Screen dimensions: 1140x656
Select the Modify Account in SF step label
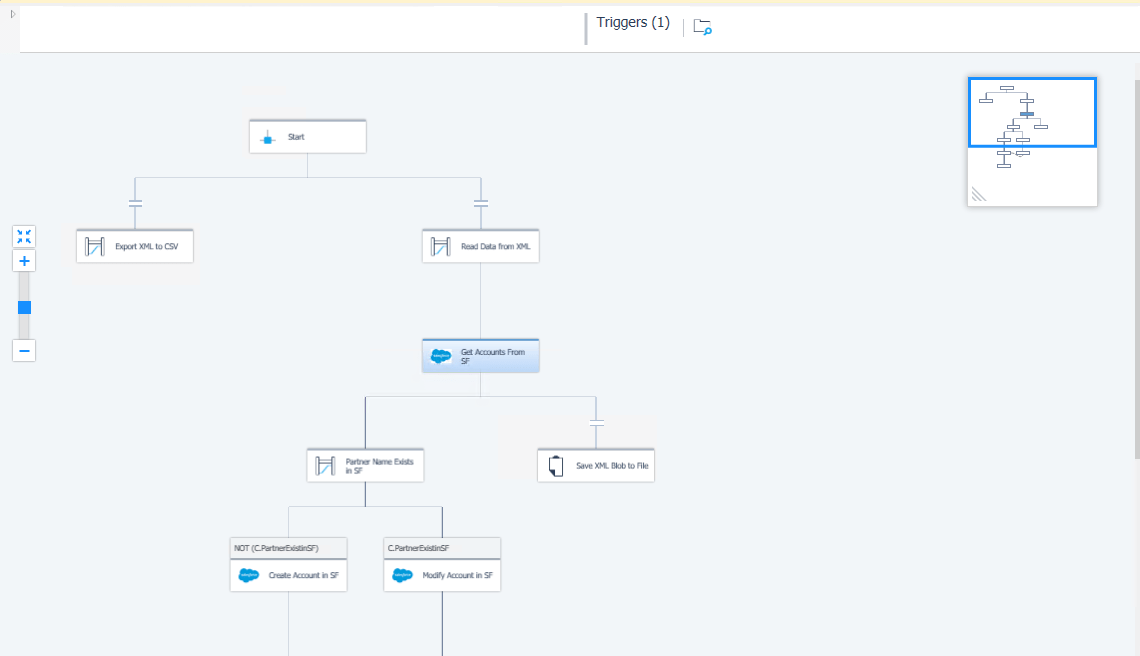tap(457, 575)
